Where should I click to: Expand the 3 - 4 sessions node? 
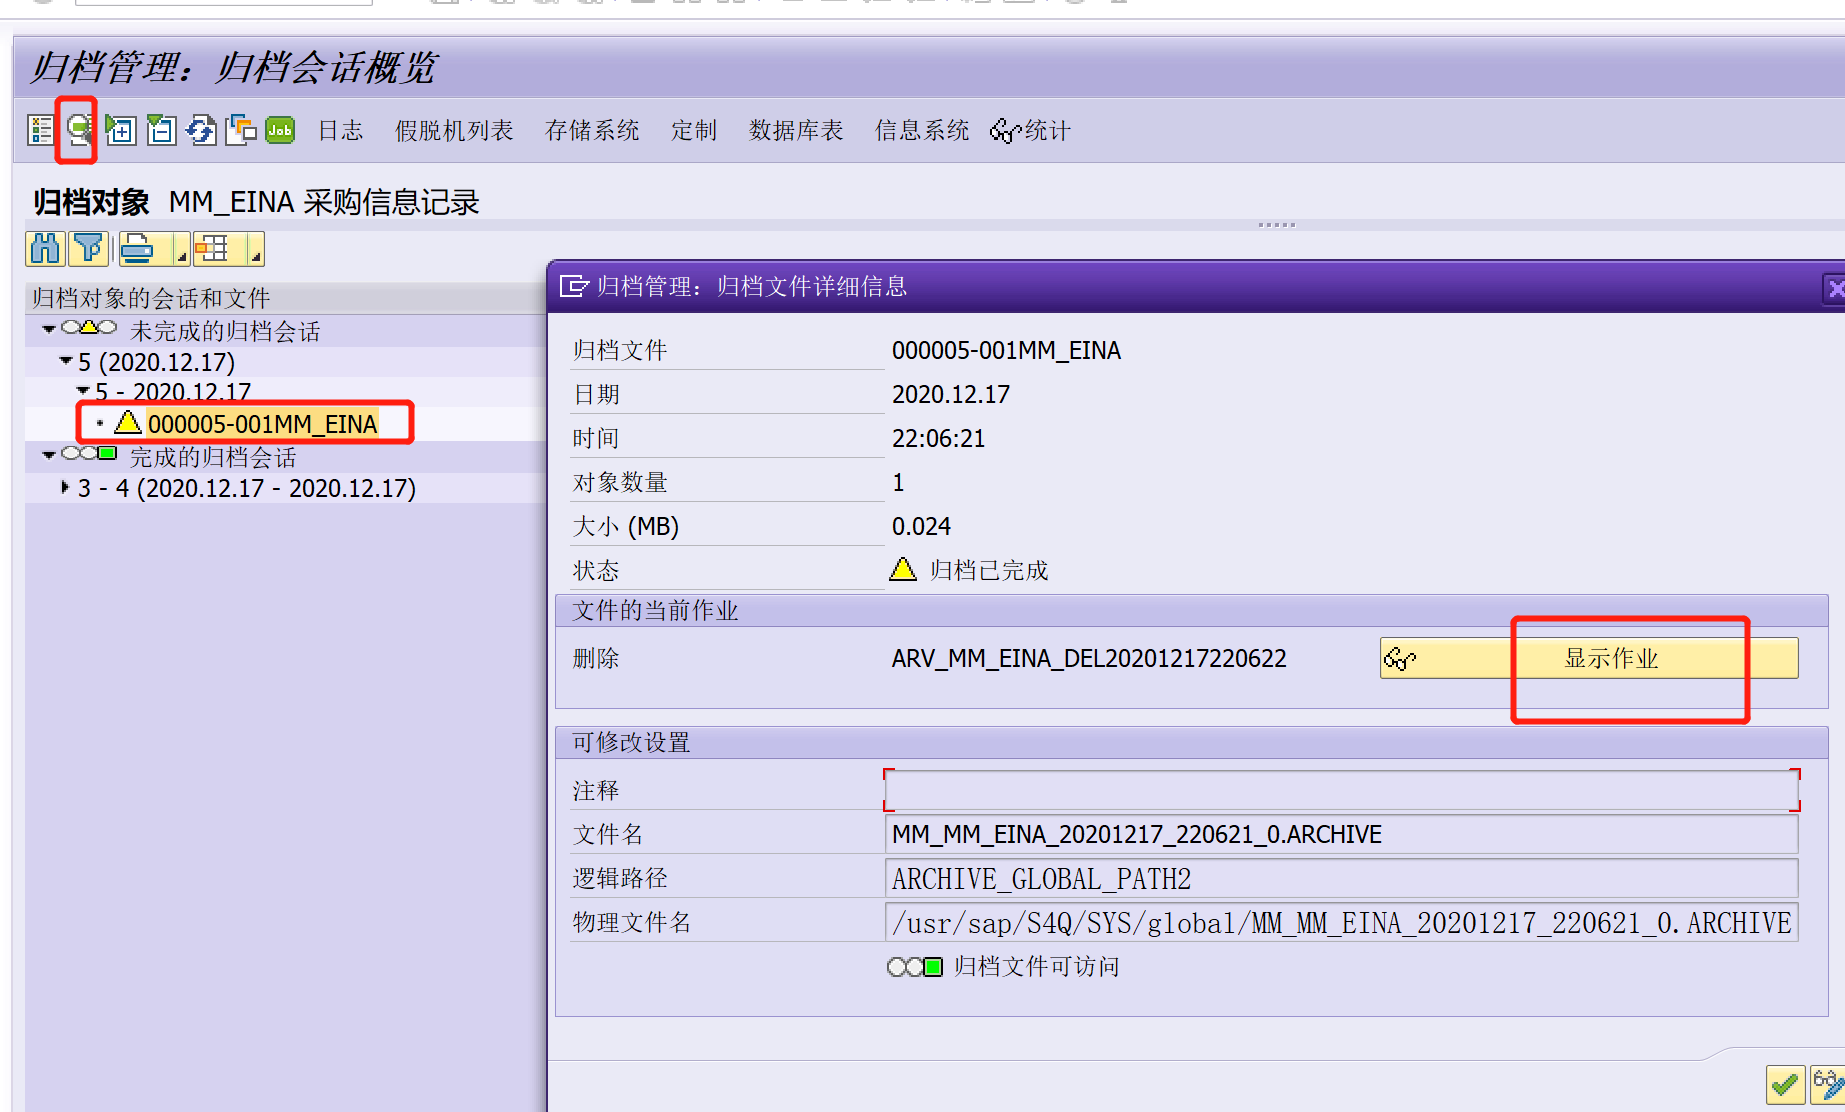[65, 487]
